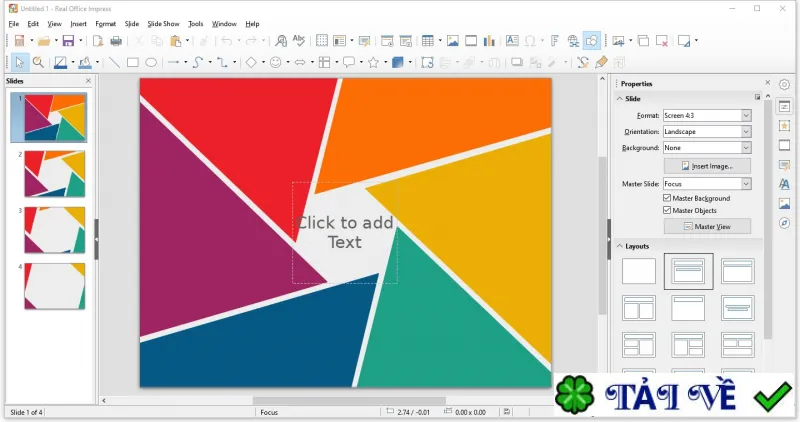The width and height of the screenshot is (800, 422).
Task: Select slide 3 thumbnail in Slides panel
Action: 55,230
